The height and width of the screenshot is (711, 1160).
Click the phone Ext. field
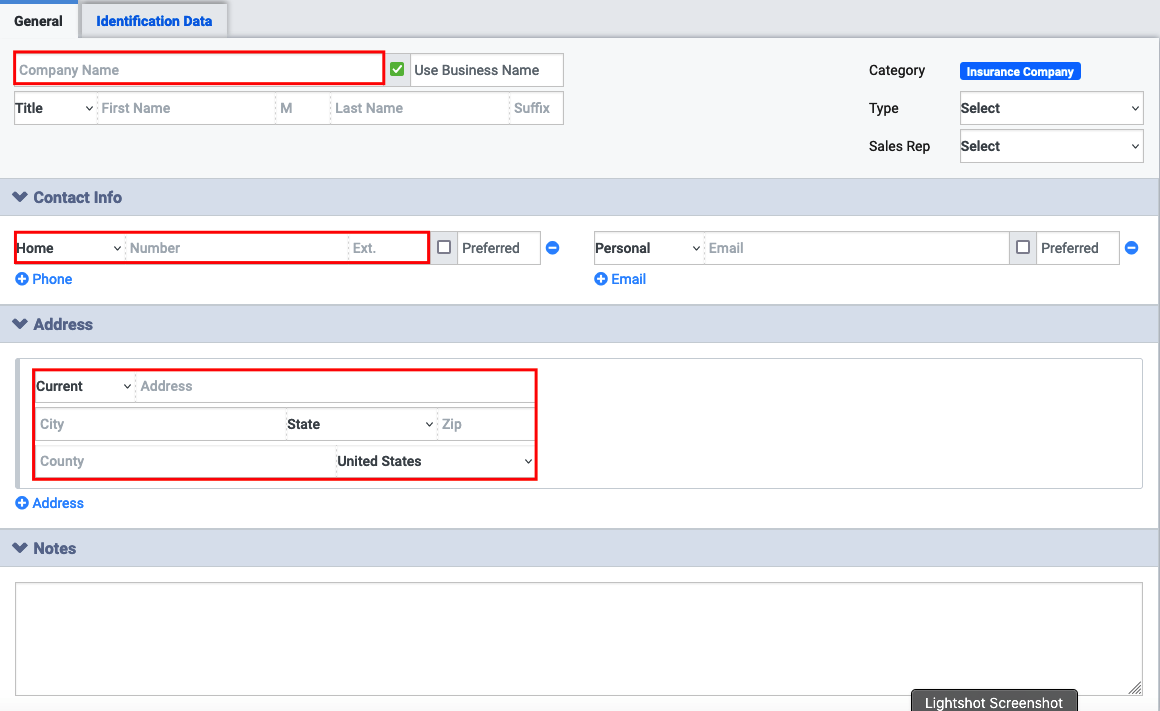pos(388,248)
